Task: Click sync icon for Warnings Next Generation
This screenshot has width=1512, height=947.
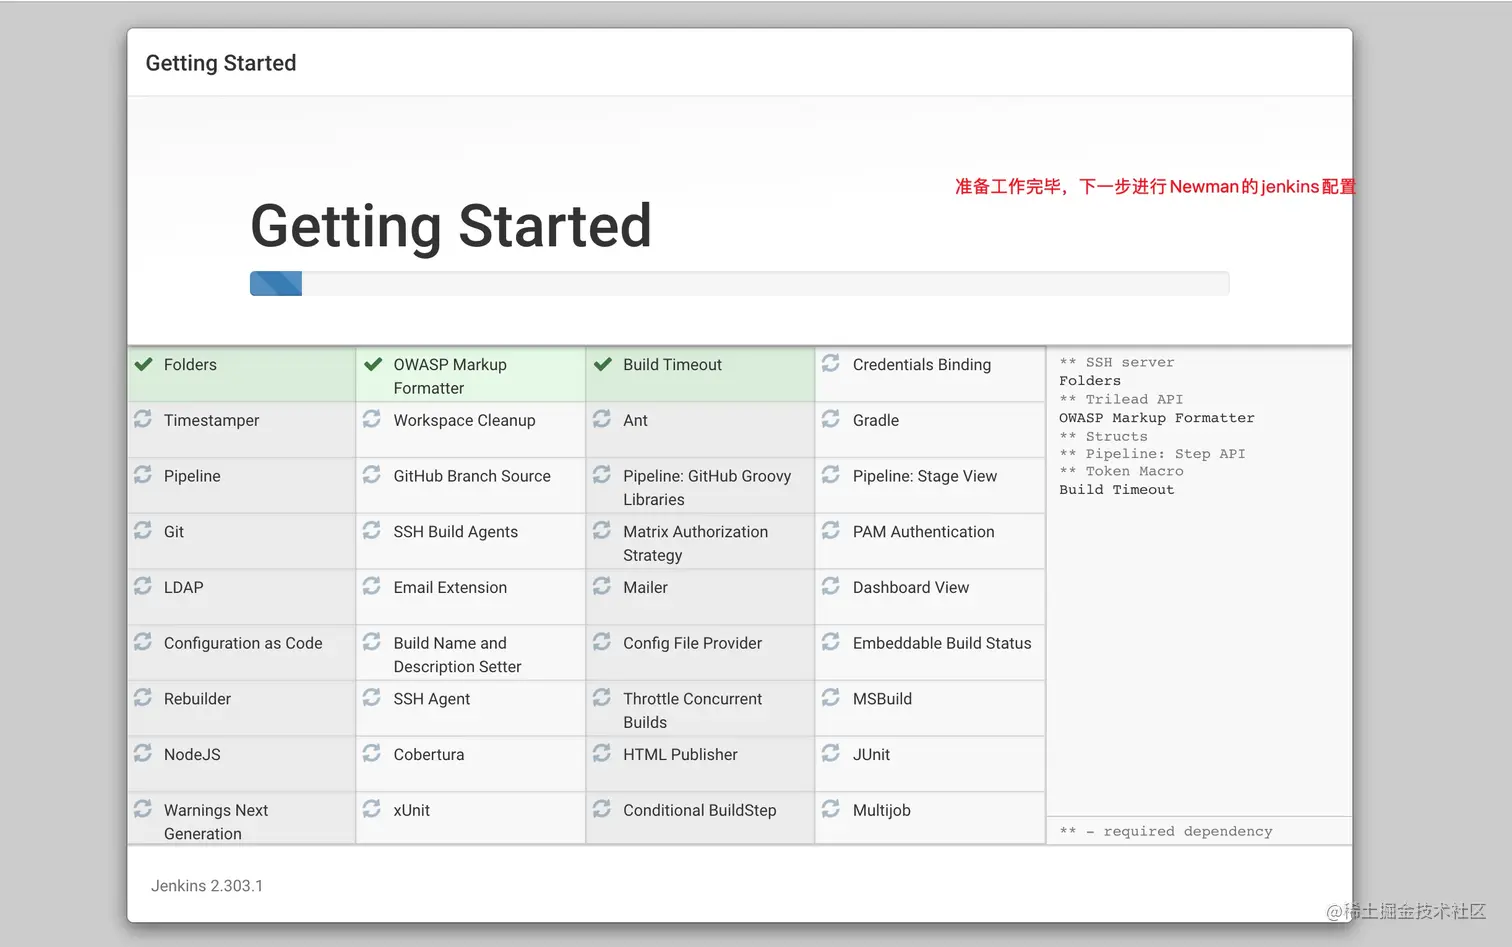Action: pos(143,809)
